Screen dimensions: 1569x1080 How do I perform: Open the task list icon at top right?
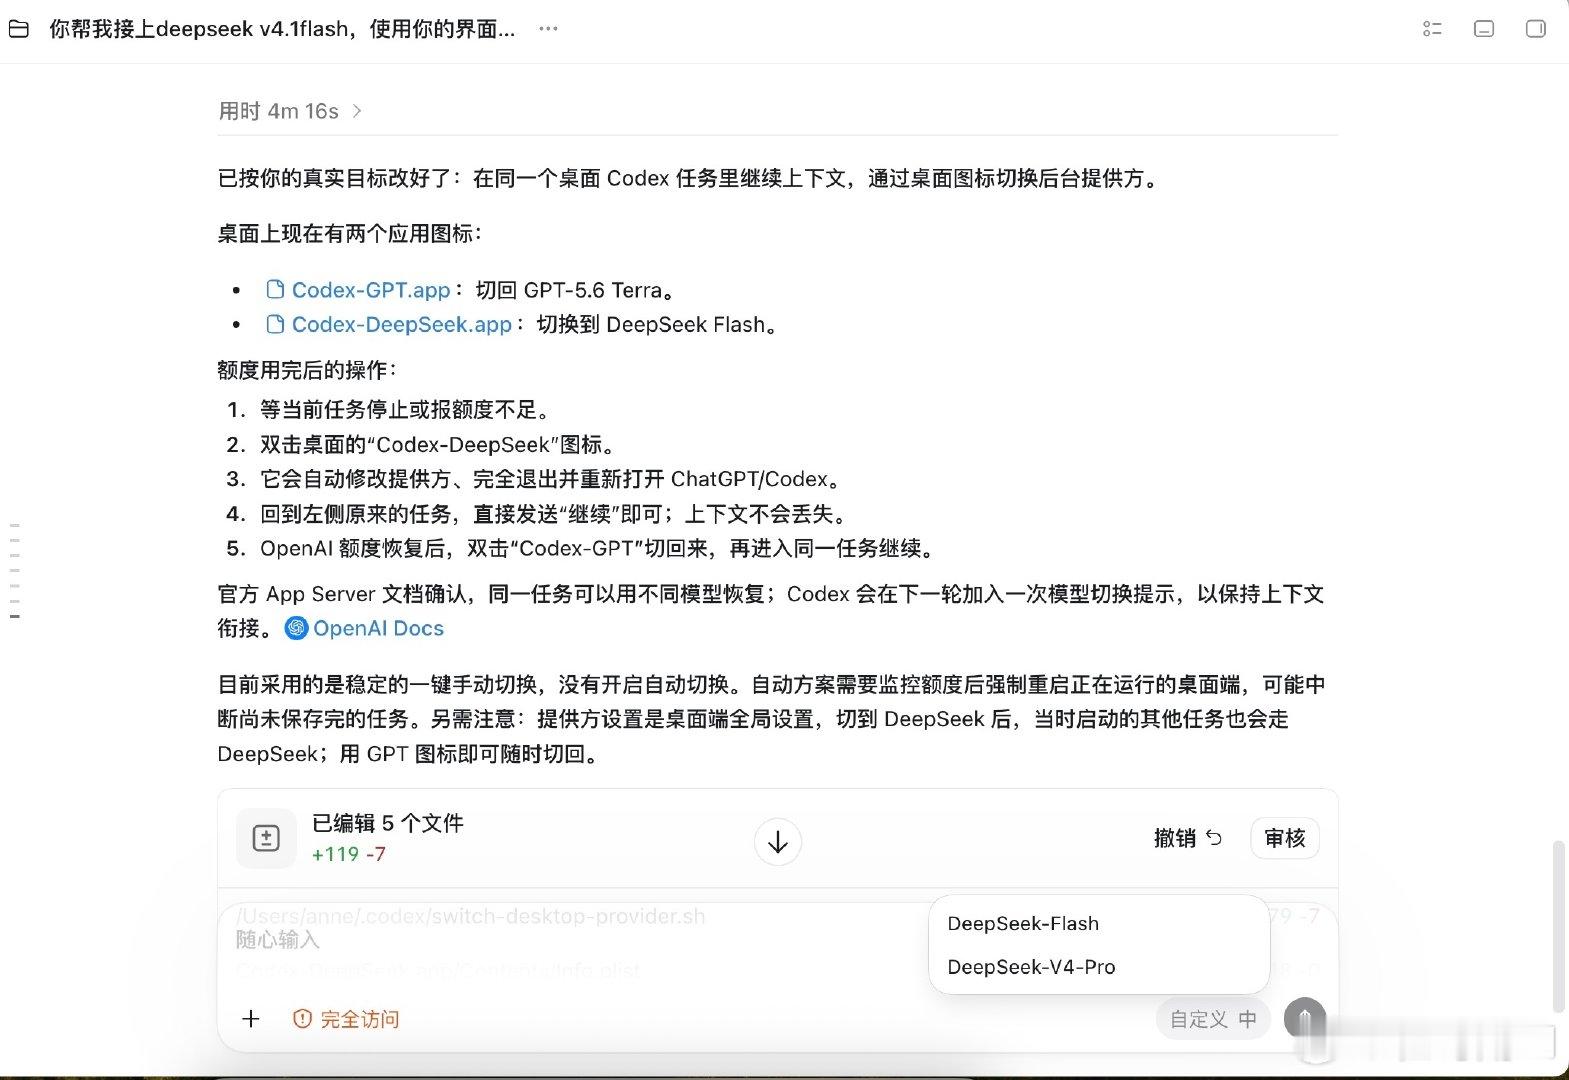[x=1432, y=29]
